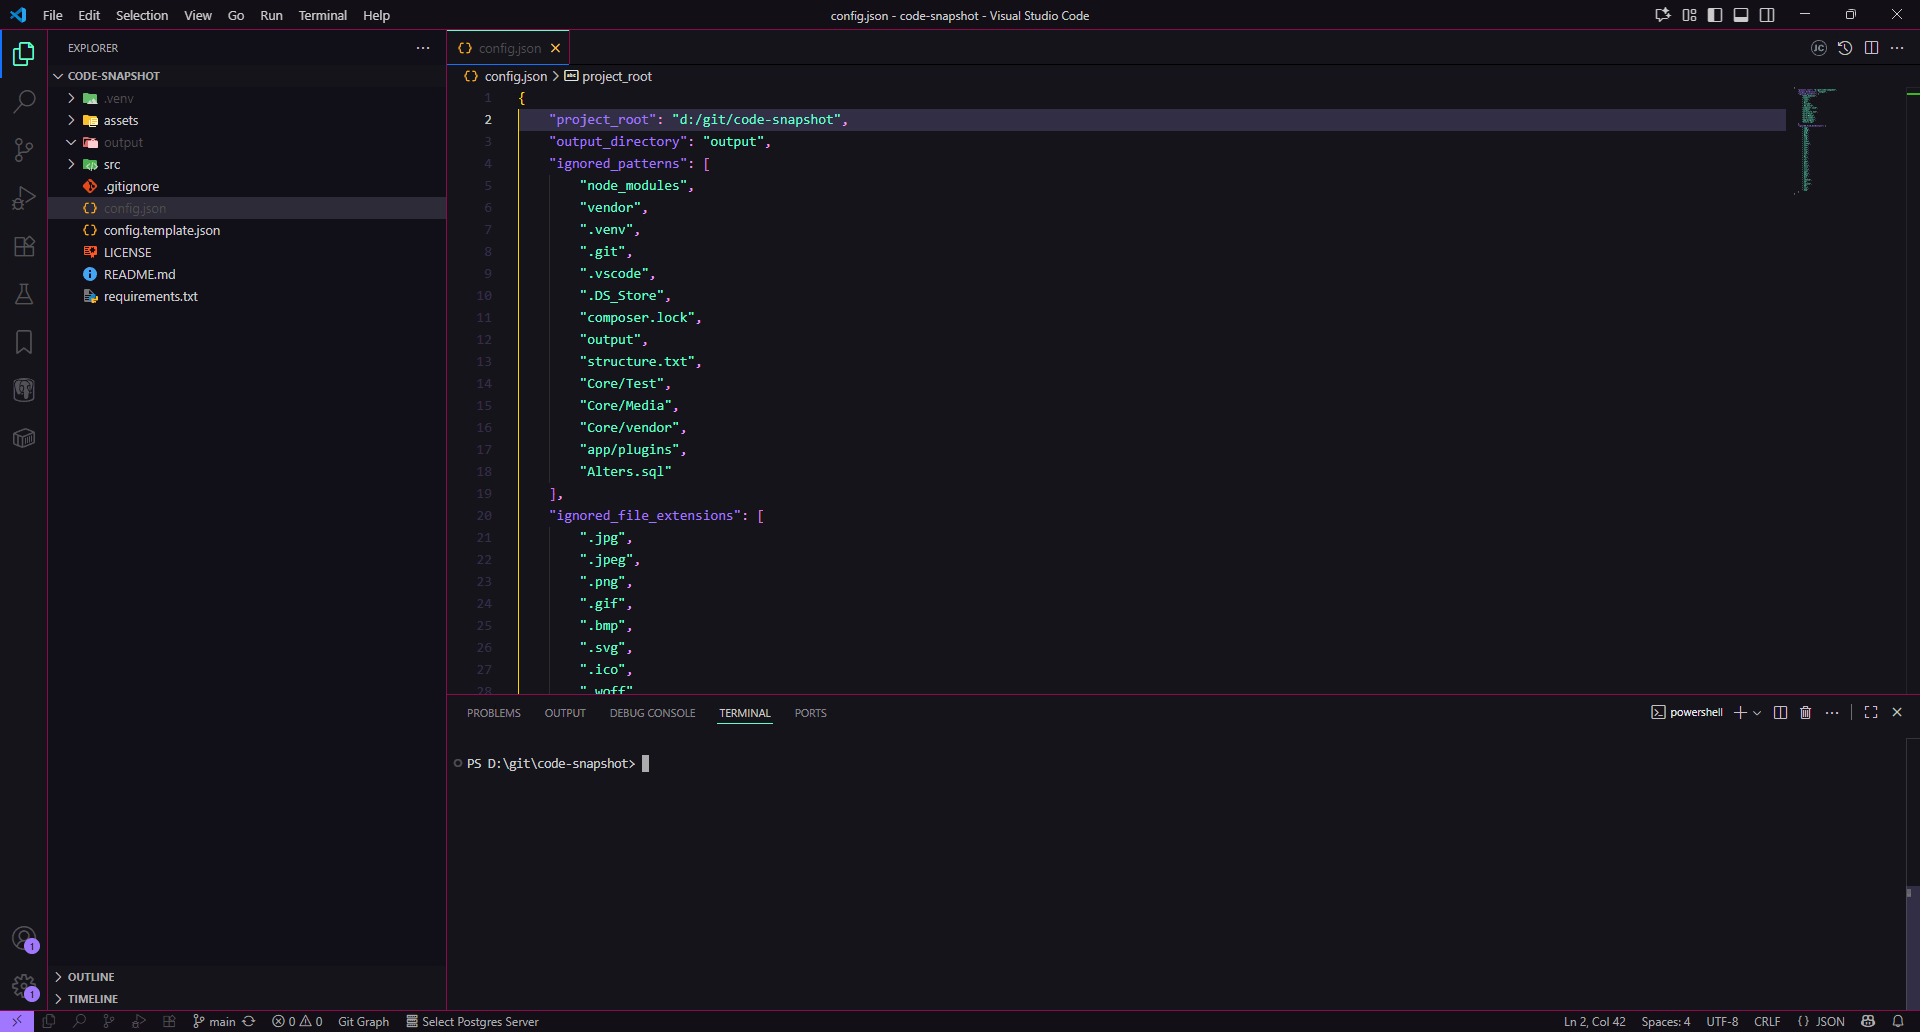Image resolution: width=1920 pixels, height=1032 pixels.
Task: Open the Copilot chat icon in title bar
Action: [1663, 15]
